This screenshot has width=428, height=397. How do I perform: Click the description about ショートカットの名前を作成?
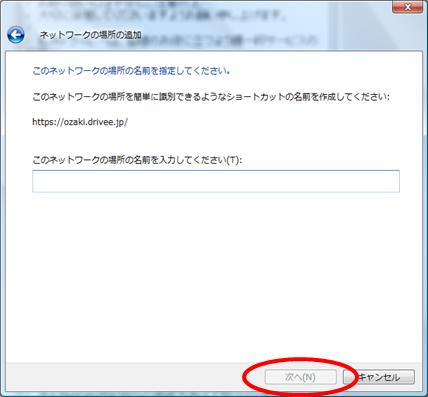point(211,97)
